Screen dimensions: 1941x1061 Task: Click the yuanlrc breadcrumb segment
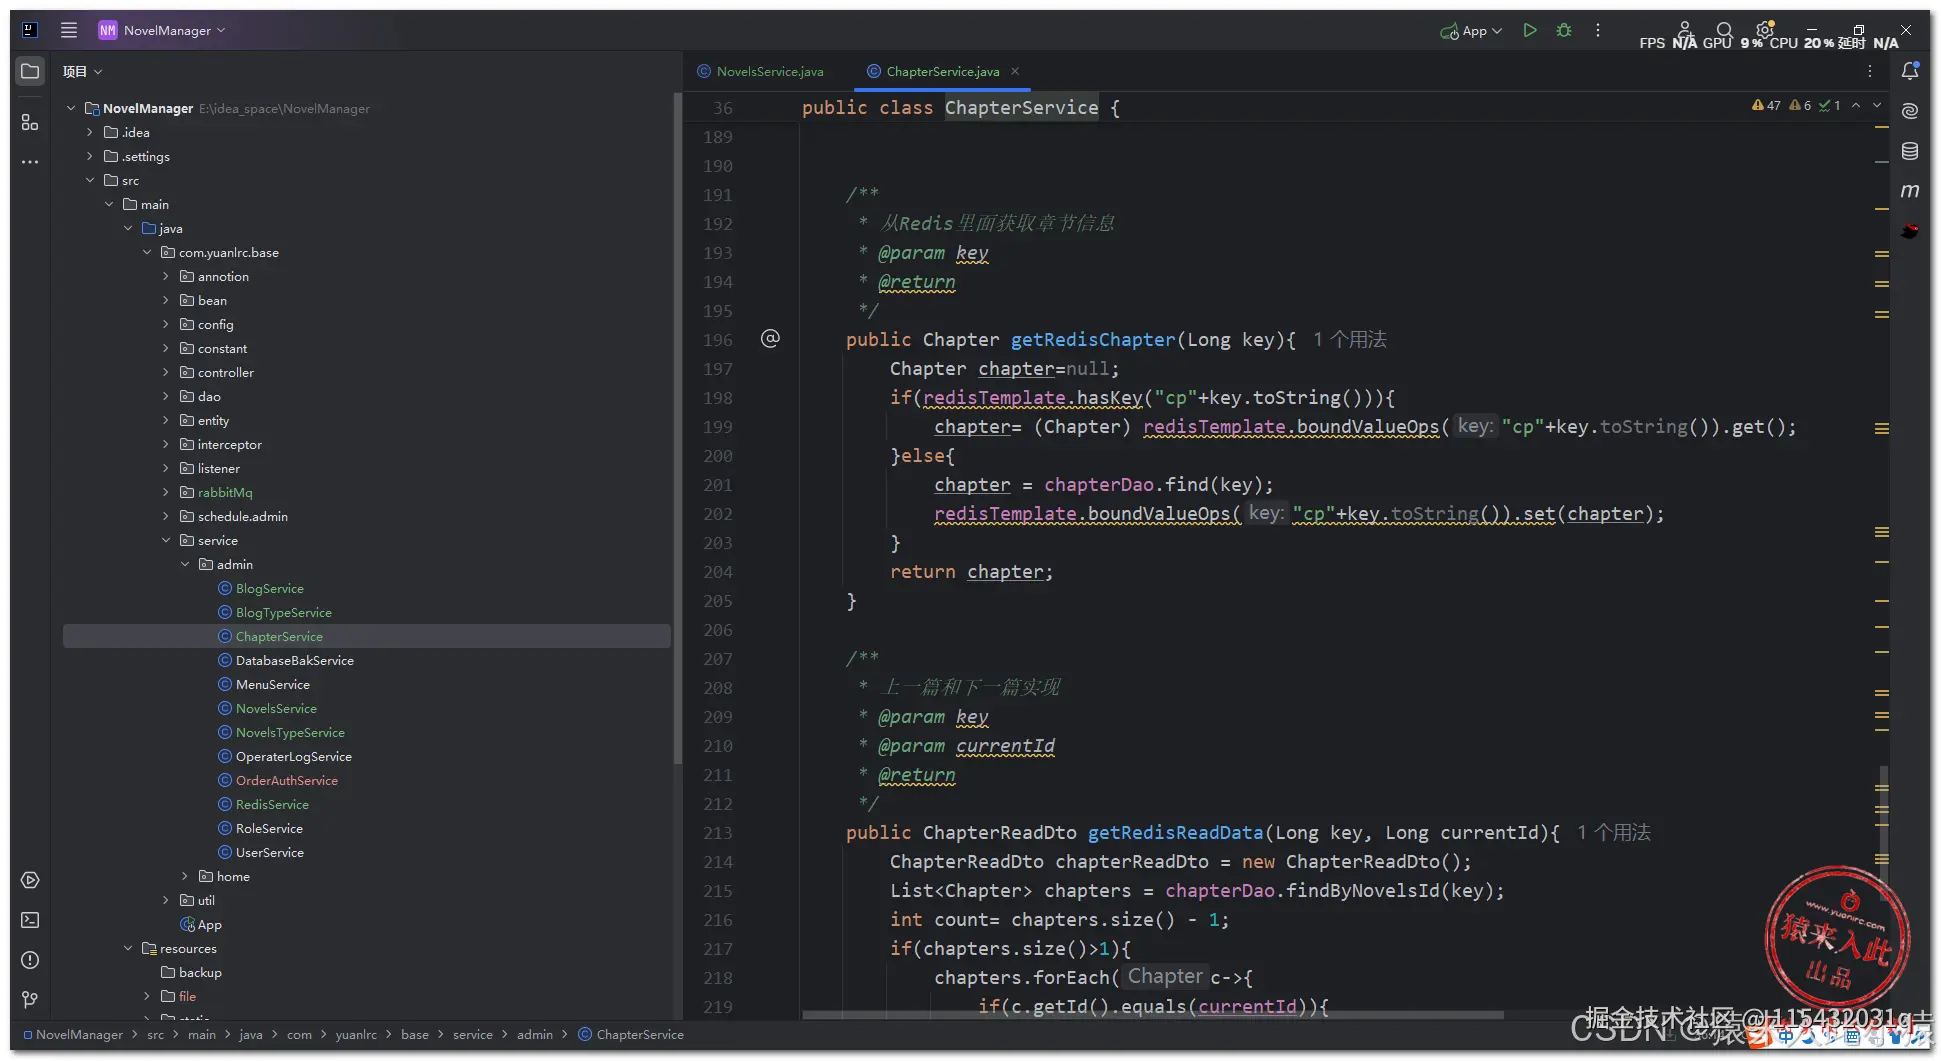(x=356, y=1035)
